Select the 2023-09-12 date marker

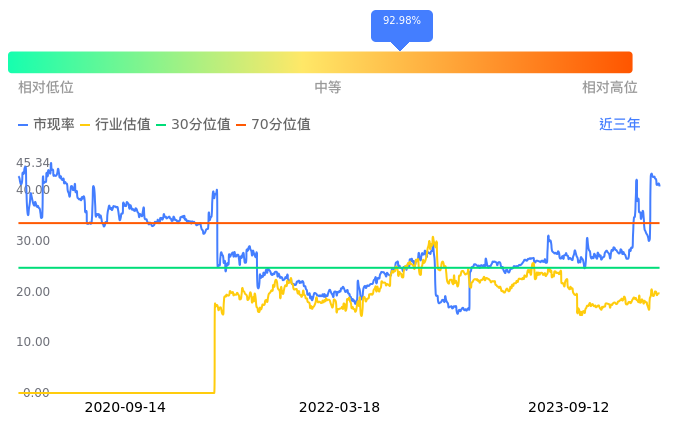pos(569,408)
